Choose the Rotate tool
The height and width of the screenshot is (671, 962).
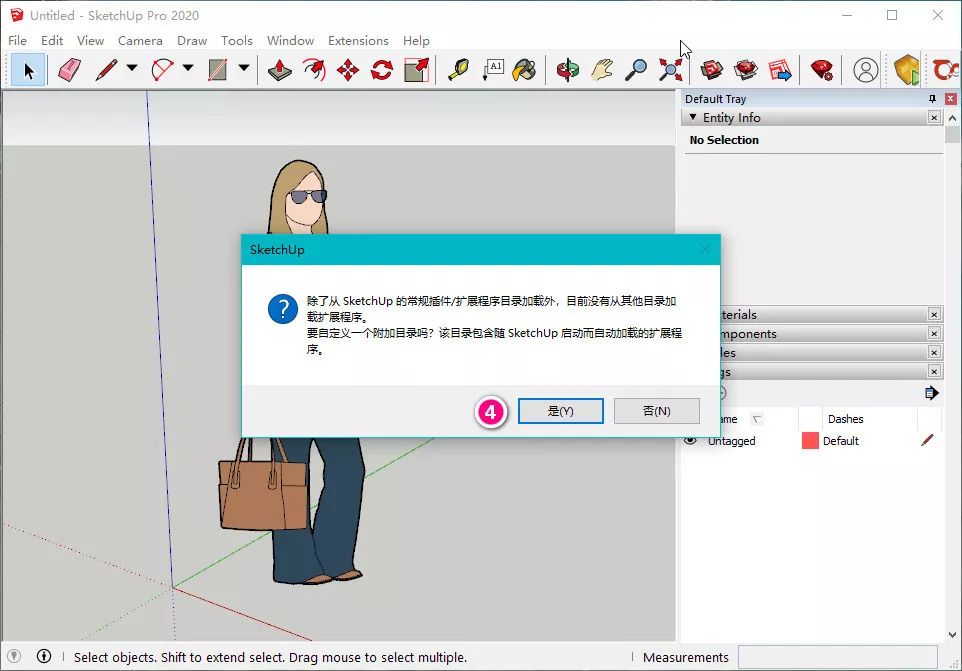tap(382, 70)
